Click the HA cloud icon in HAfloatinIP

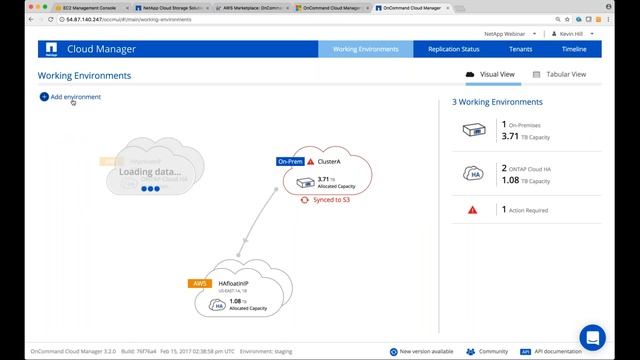pyautogui.click(x=217, y=305)
